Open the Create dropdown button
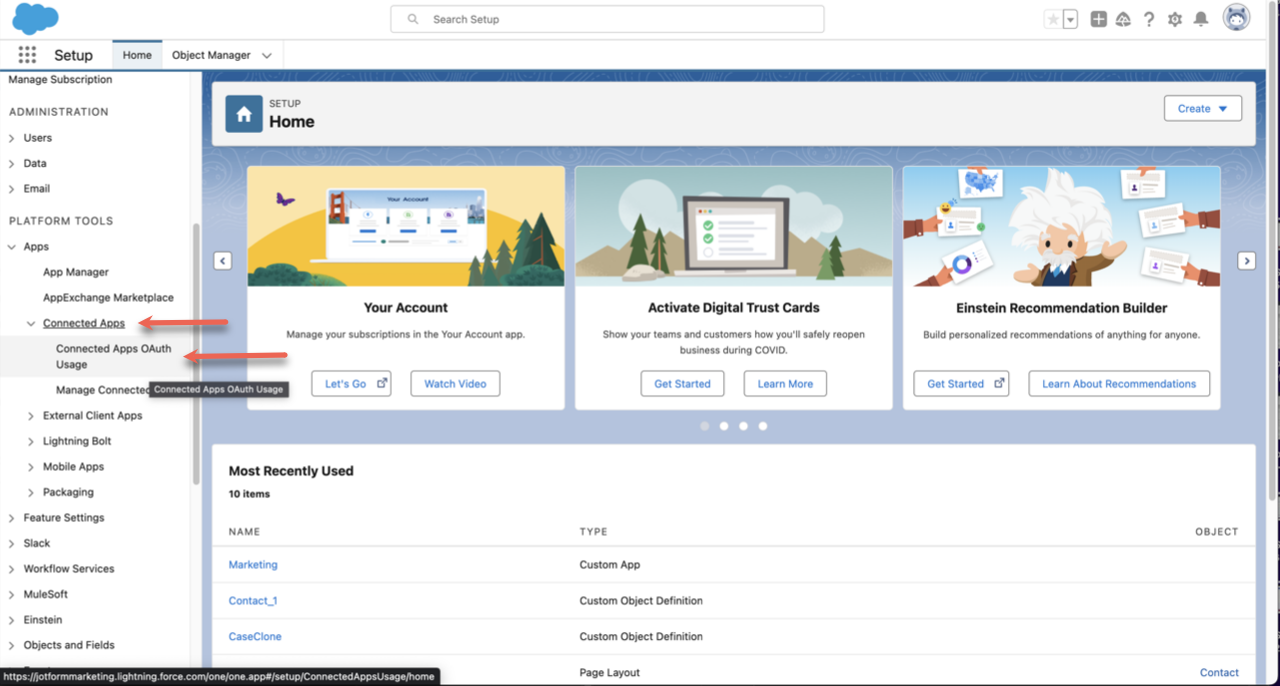Image resolution: width=1280 pixels, height=686 pixels. [x=1203, y=108]
